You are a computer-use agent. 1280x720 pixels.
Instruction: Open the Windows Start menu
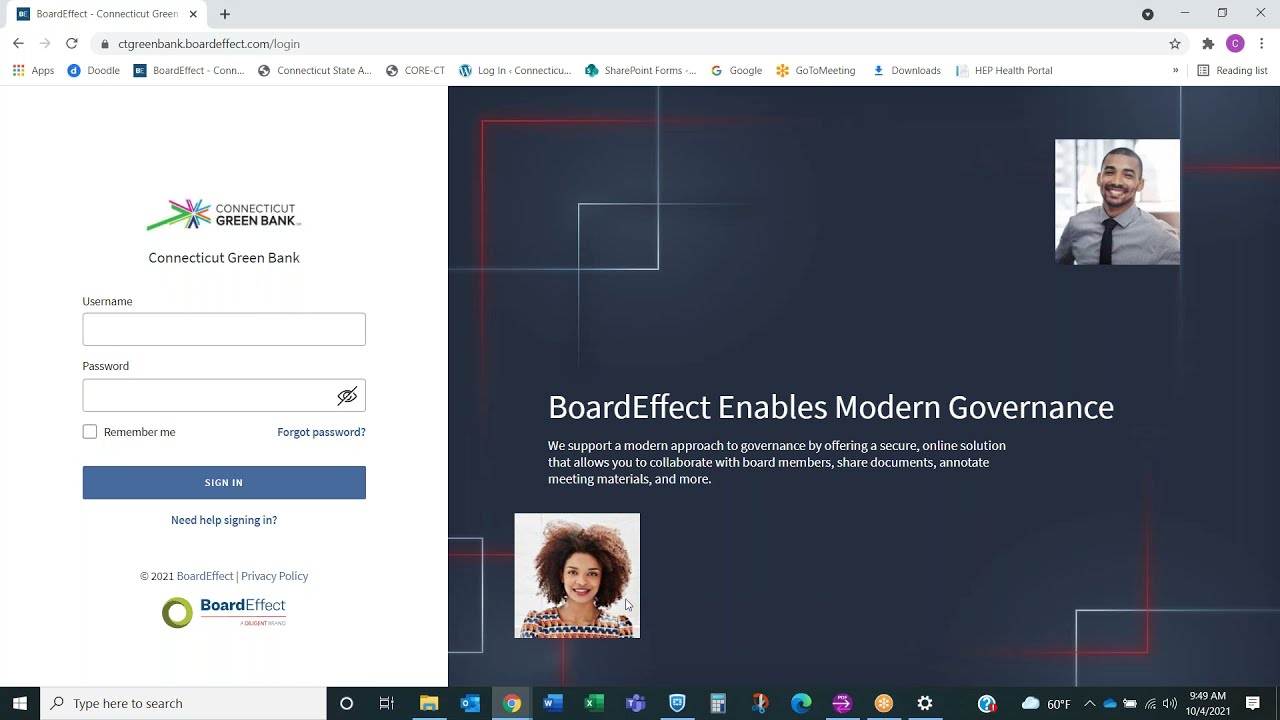[20, 703]
